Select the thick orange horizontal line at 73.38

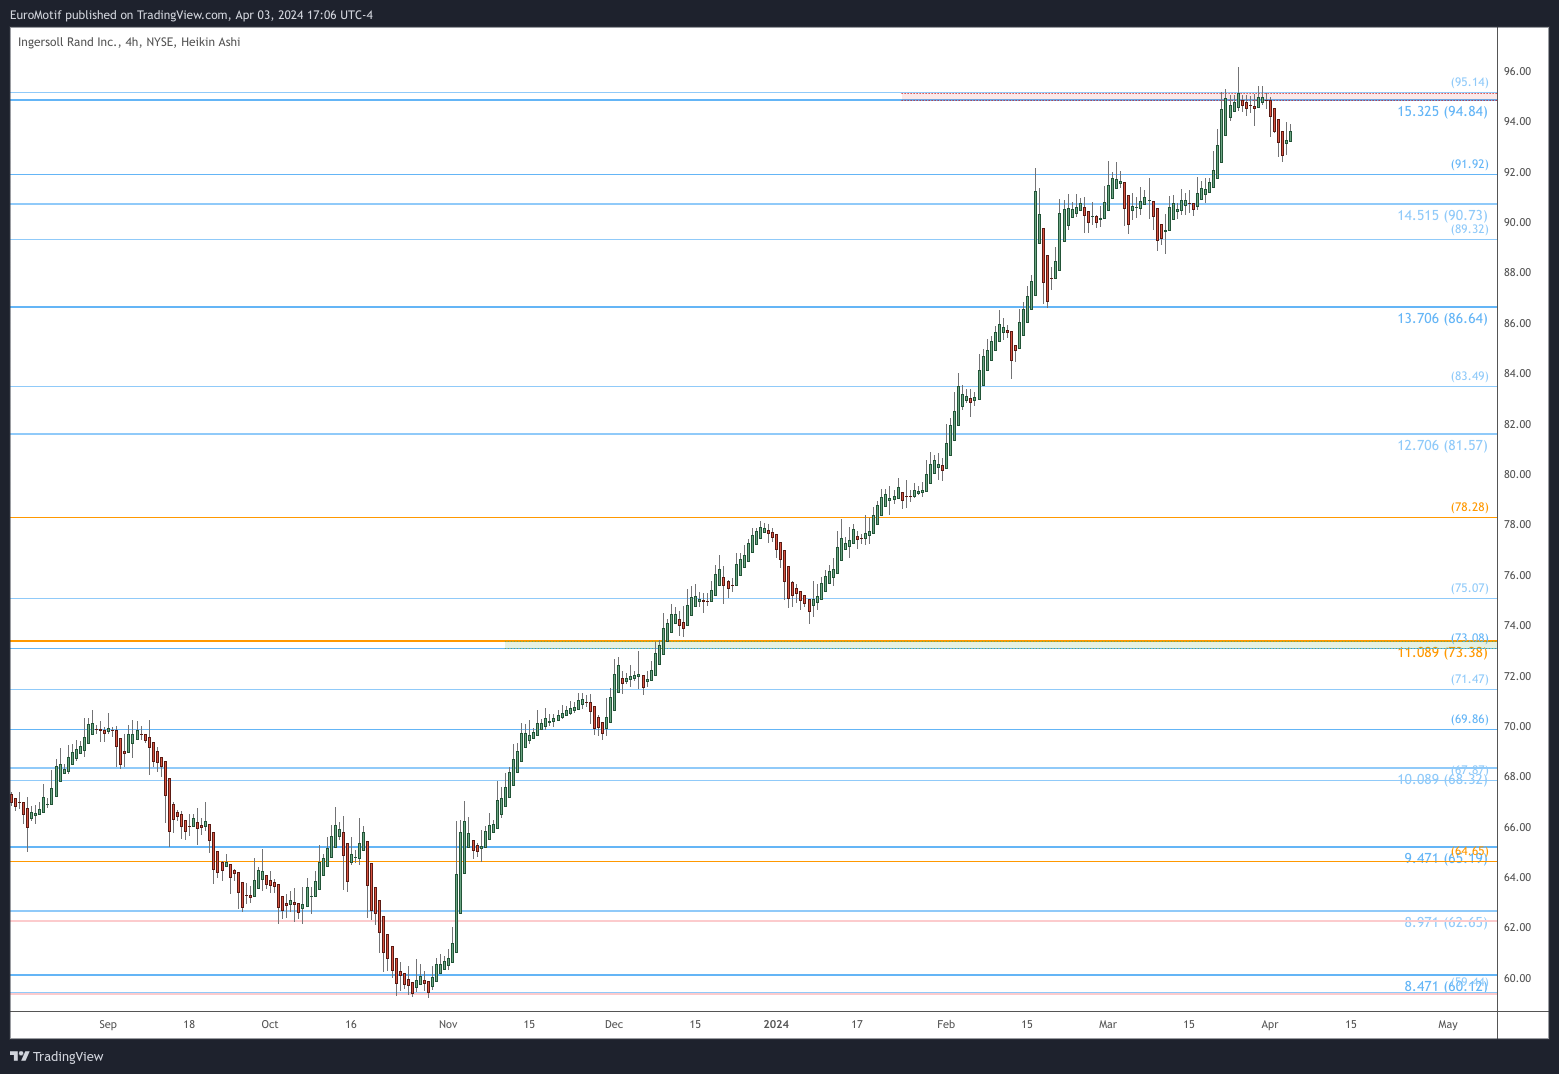coord(753,641)
